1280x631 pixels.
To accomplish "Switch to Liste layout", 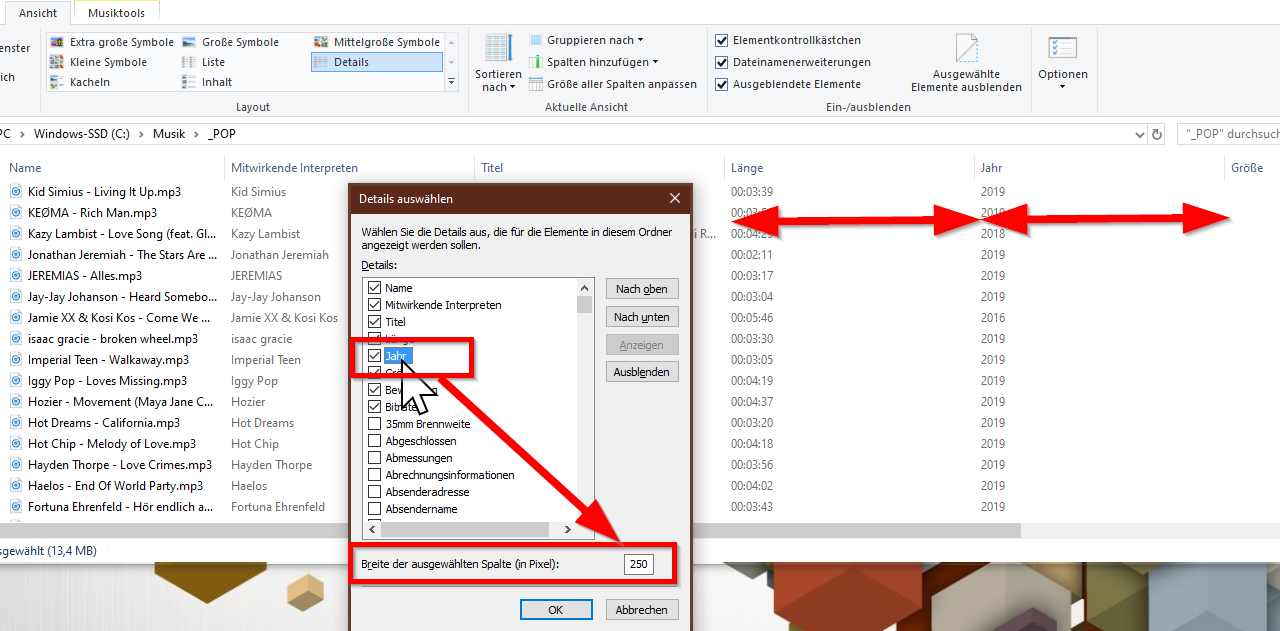I will (x=203, y=62).
